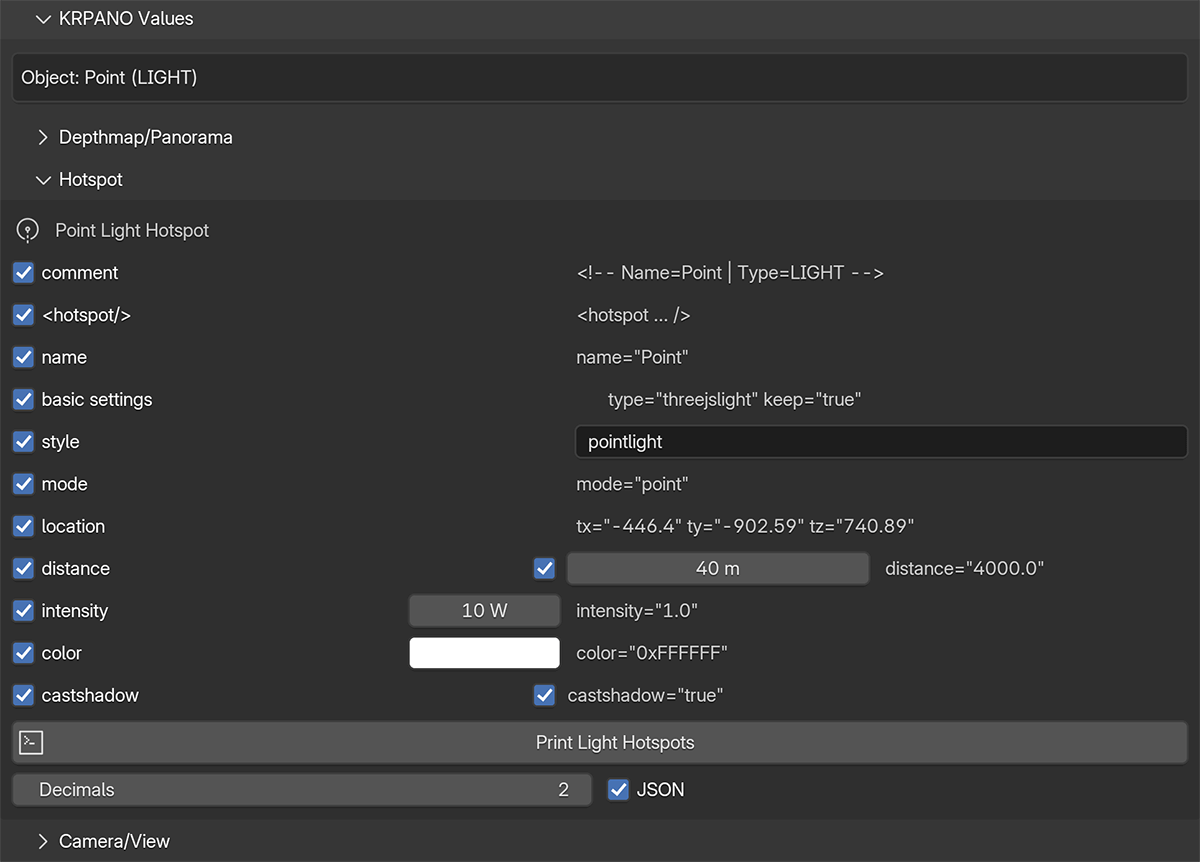This screenshot has width=1200, height=862.
Task: Collapse the KRPANO Values panel
Action: [x=42, y=19]
